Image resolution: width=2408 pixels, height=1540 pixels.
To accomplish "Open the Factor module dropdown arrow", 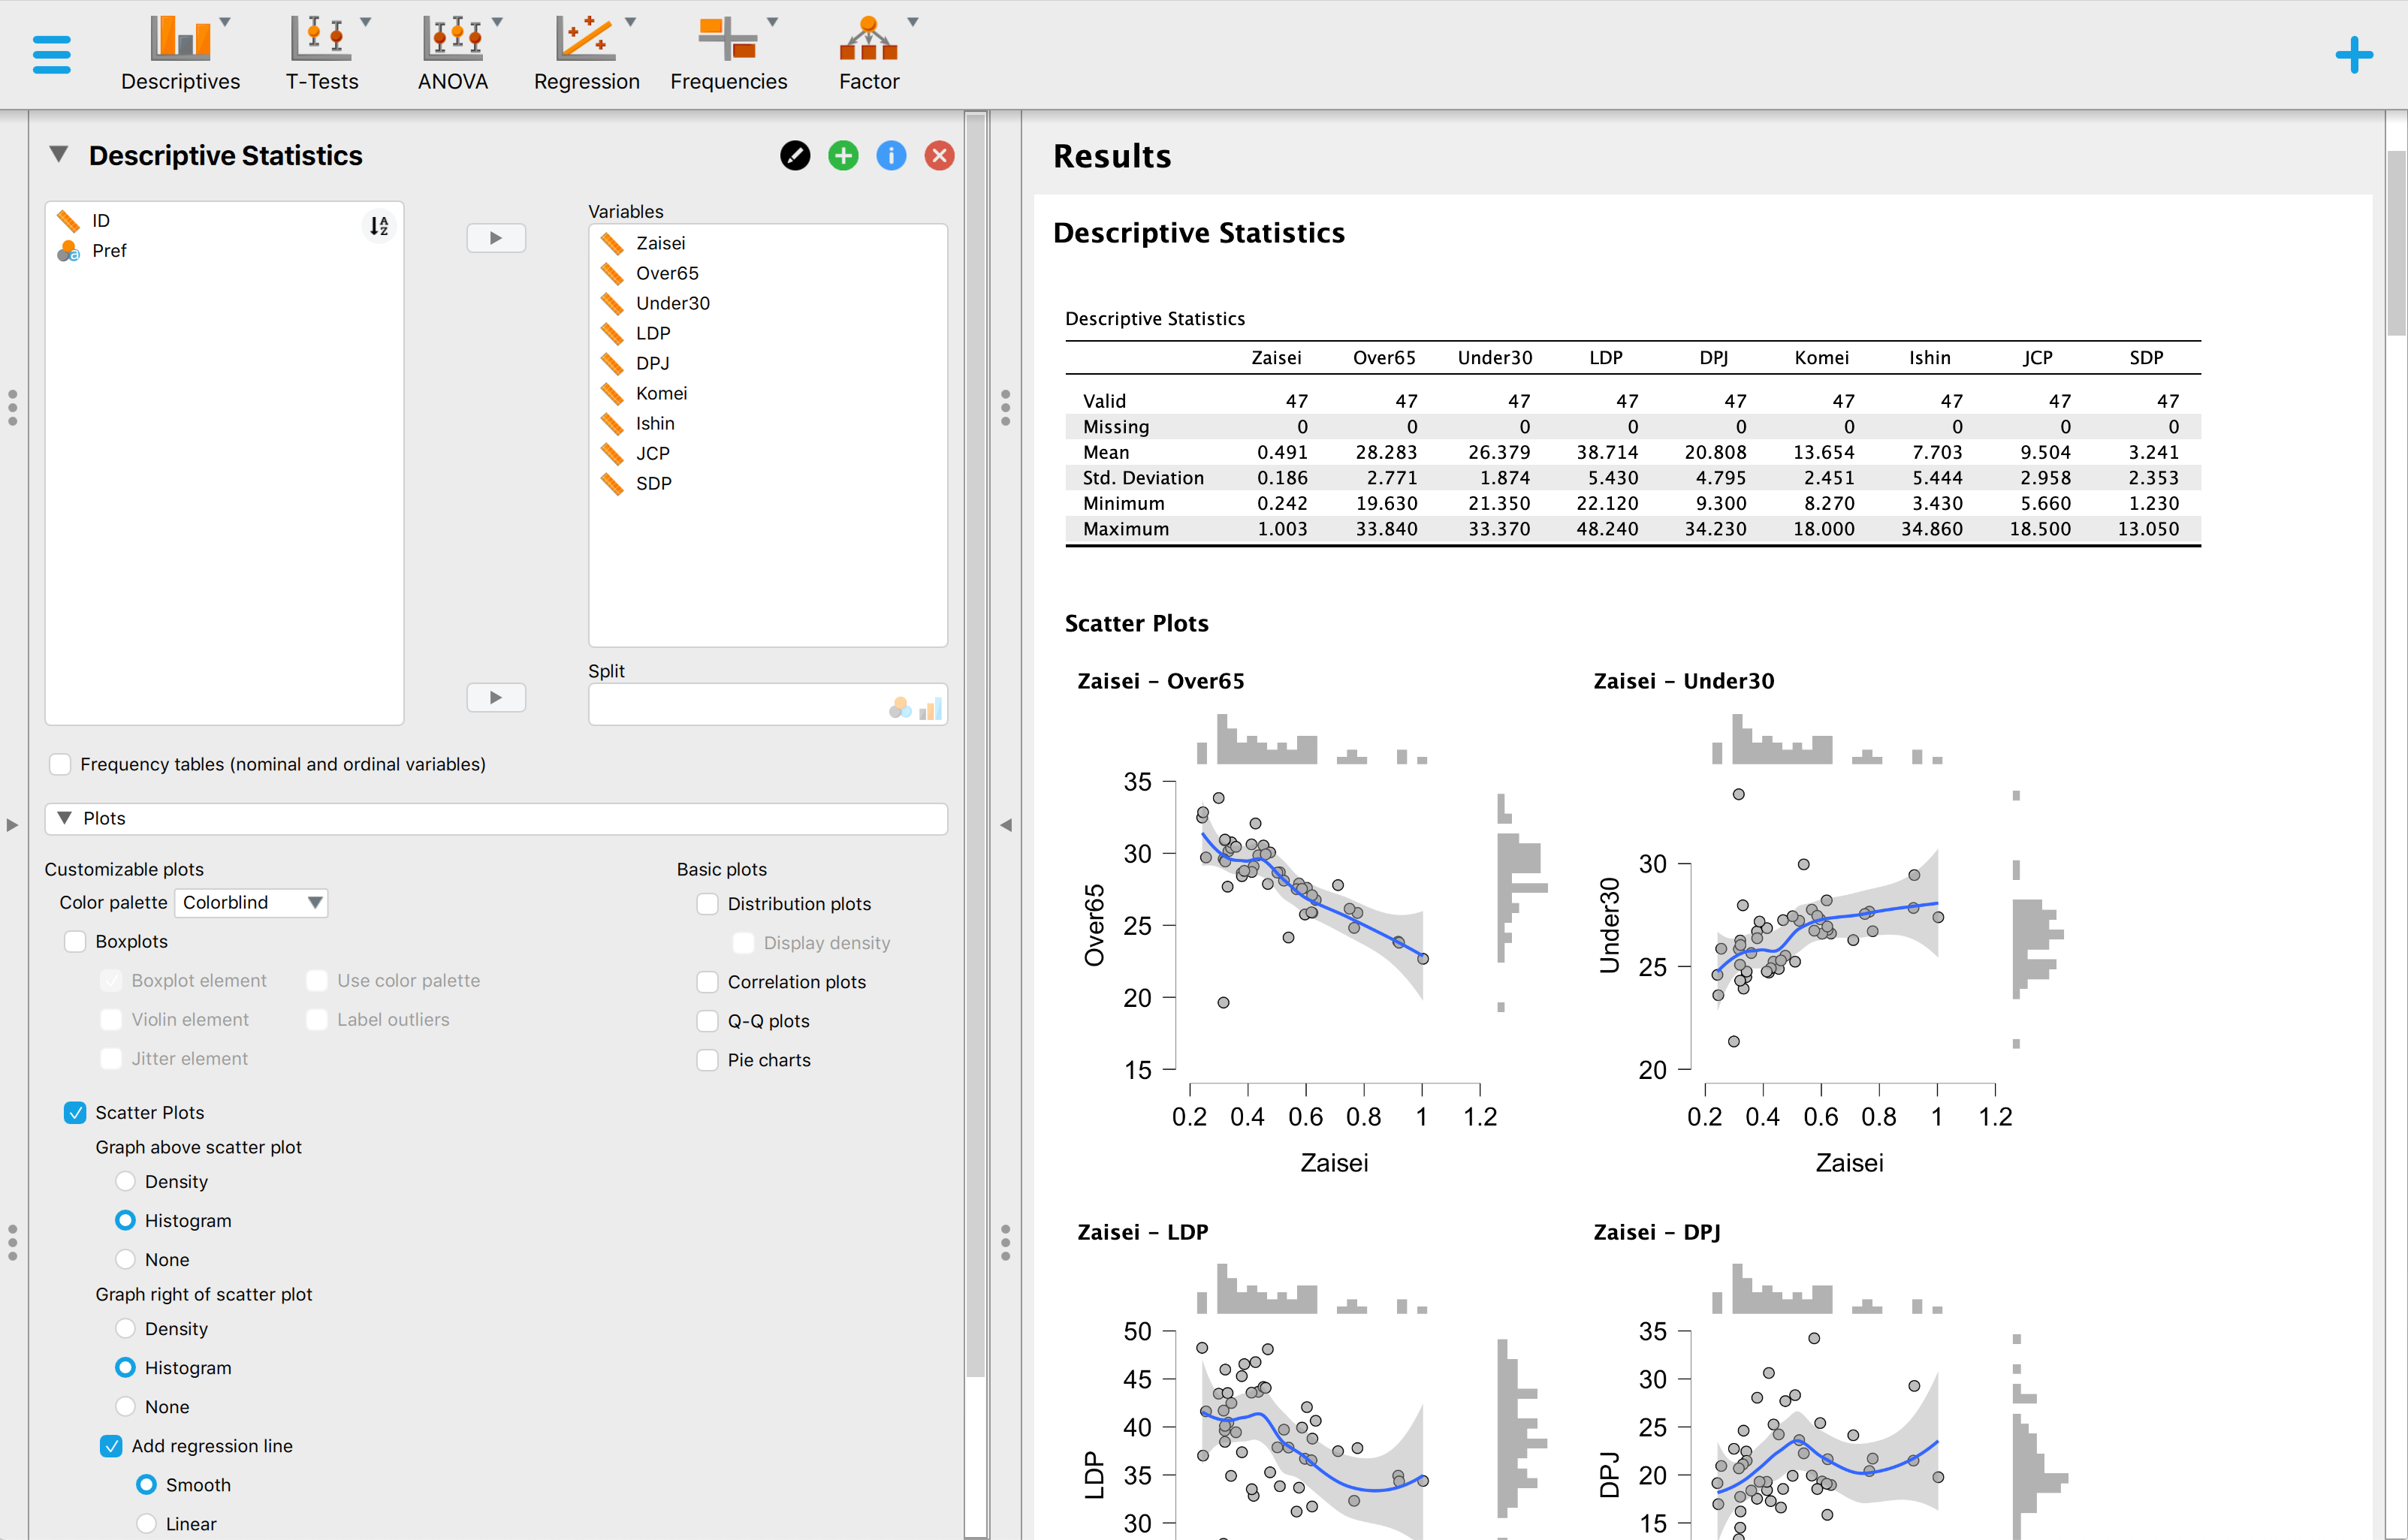I will [912, 22].
